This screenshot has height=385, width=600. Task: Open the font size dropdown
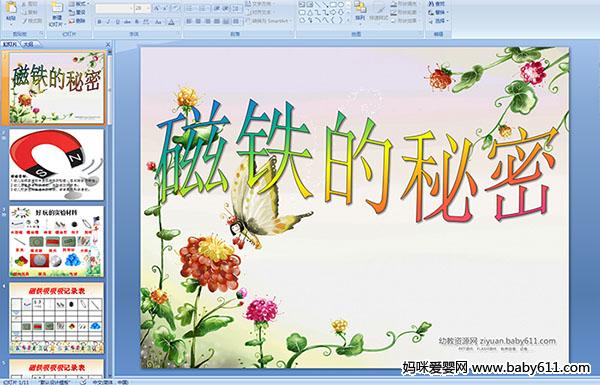tap(148, 8)
